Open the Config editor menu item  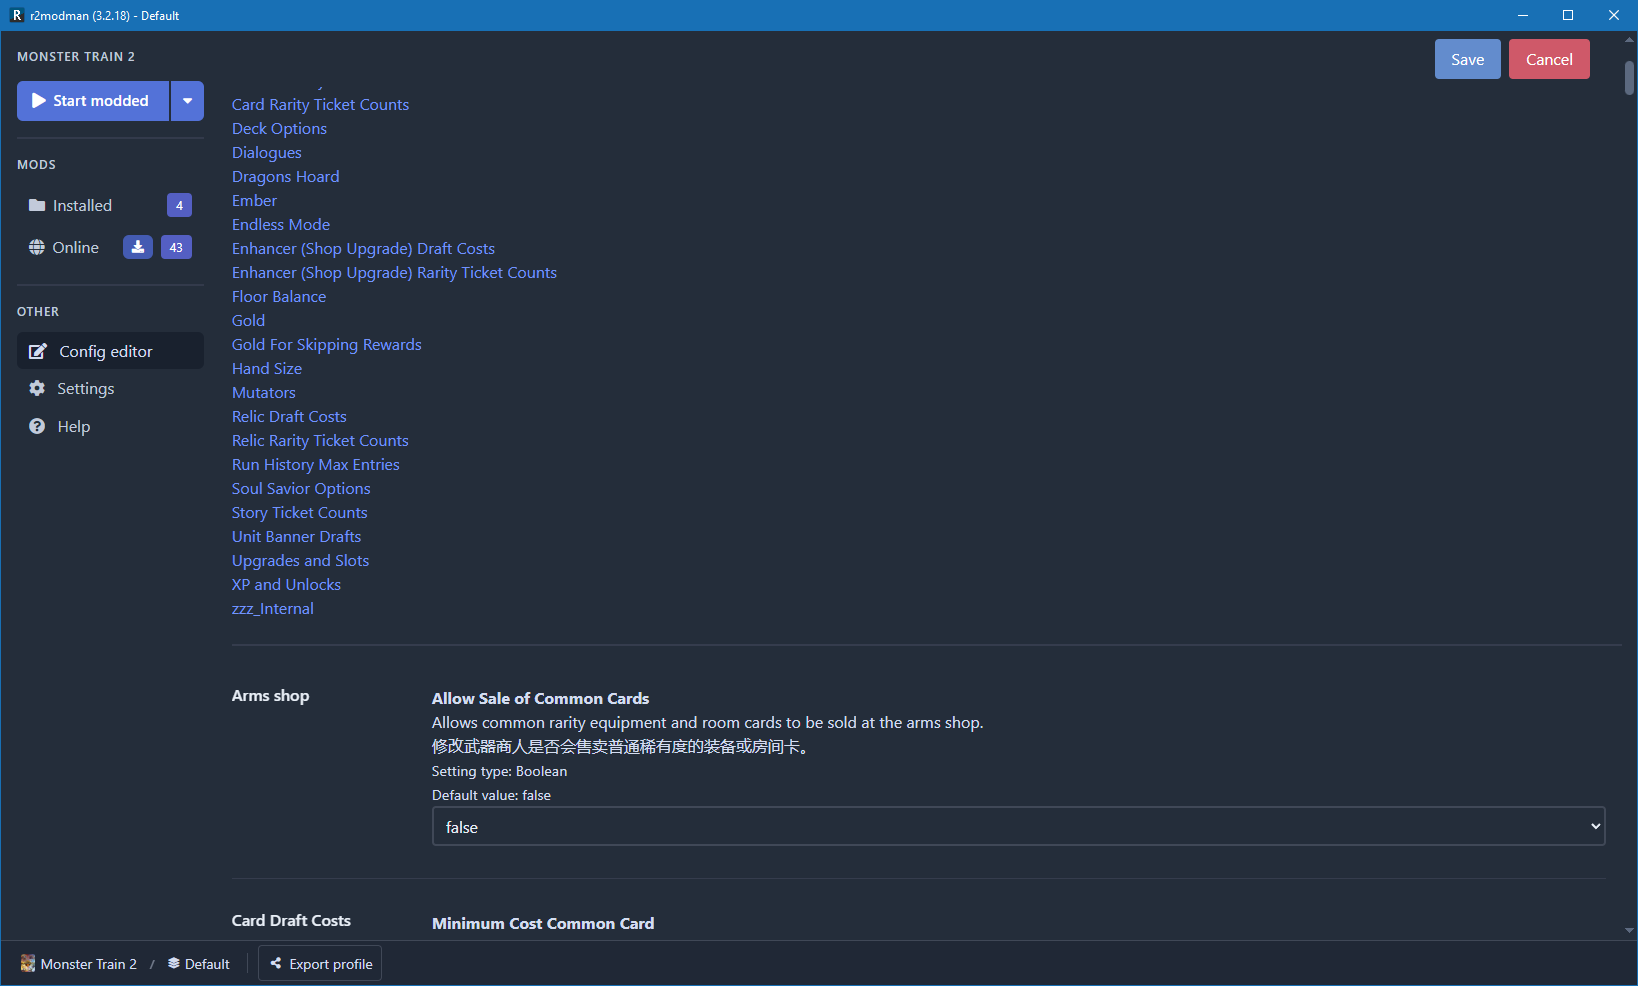[110, 351]
